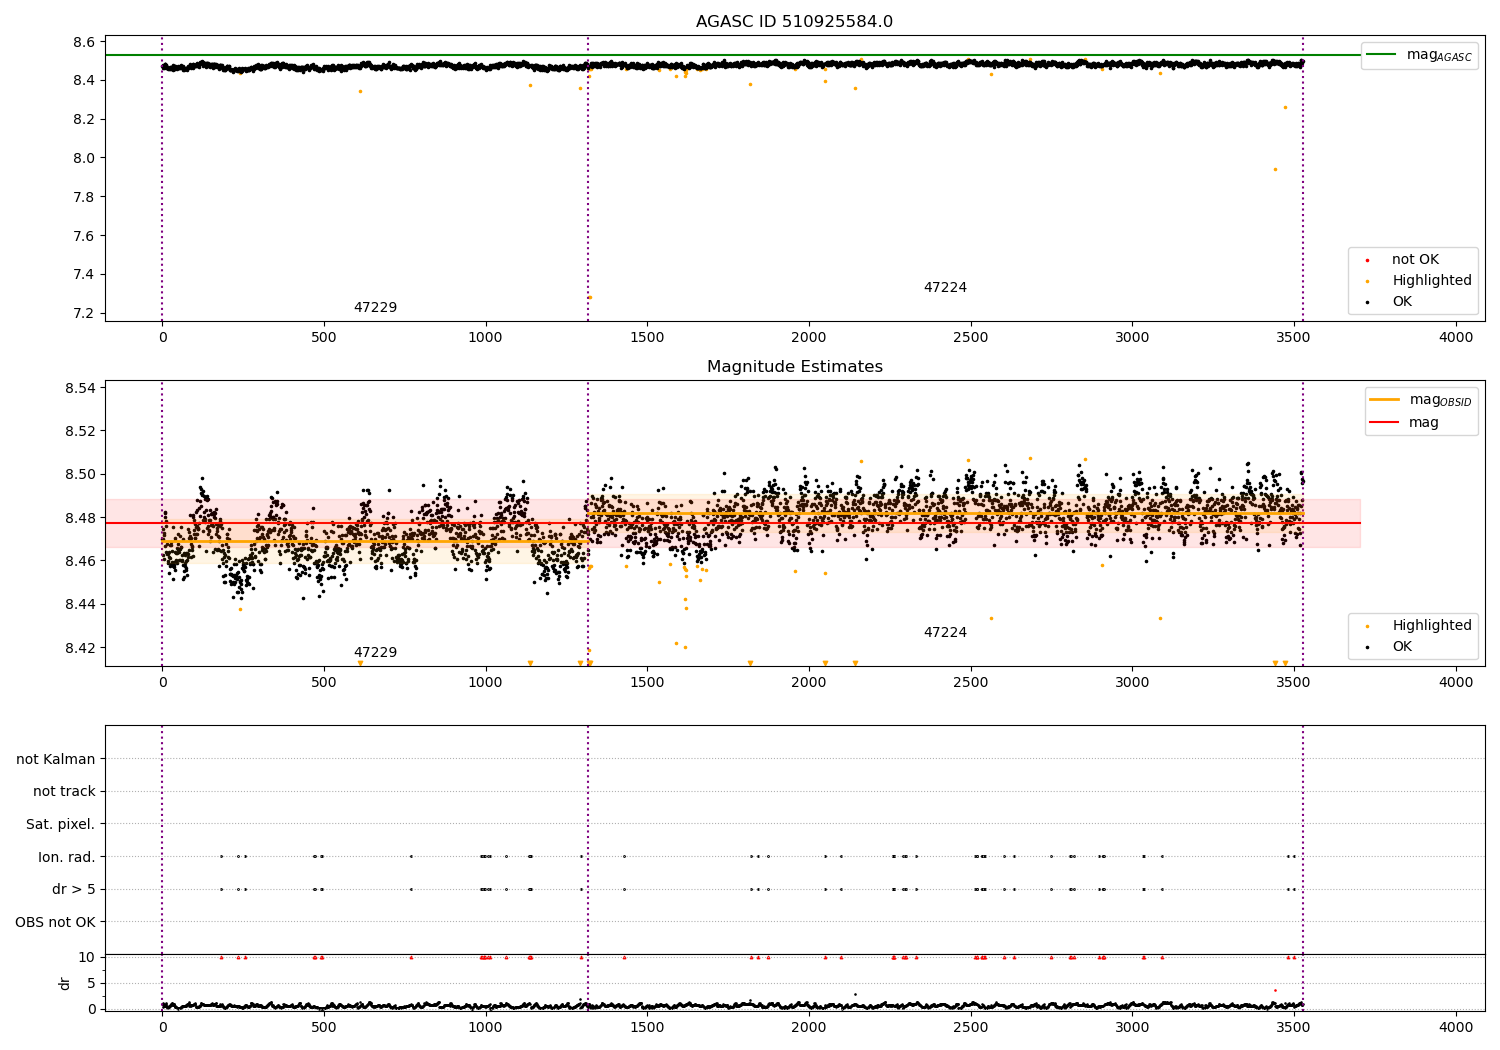Click the 2000 x-tick under Magnitude Estimates plot
Image resolution: width=1500 pixels, height=1050 pixels.
(x=809, y=682)
